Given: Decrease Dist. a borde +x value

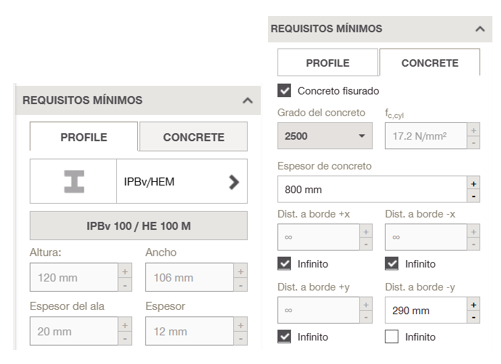Looking at the screenshot, I should coord(366,244).
